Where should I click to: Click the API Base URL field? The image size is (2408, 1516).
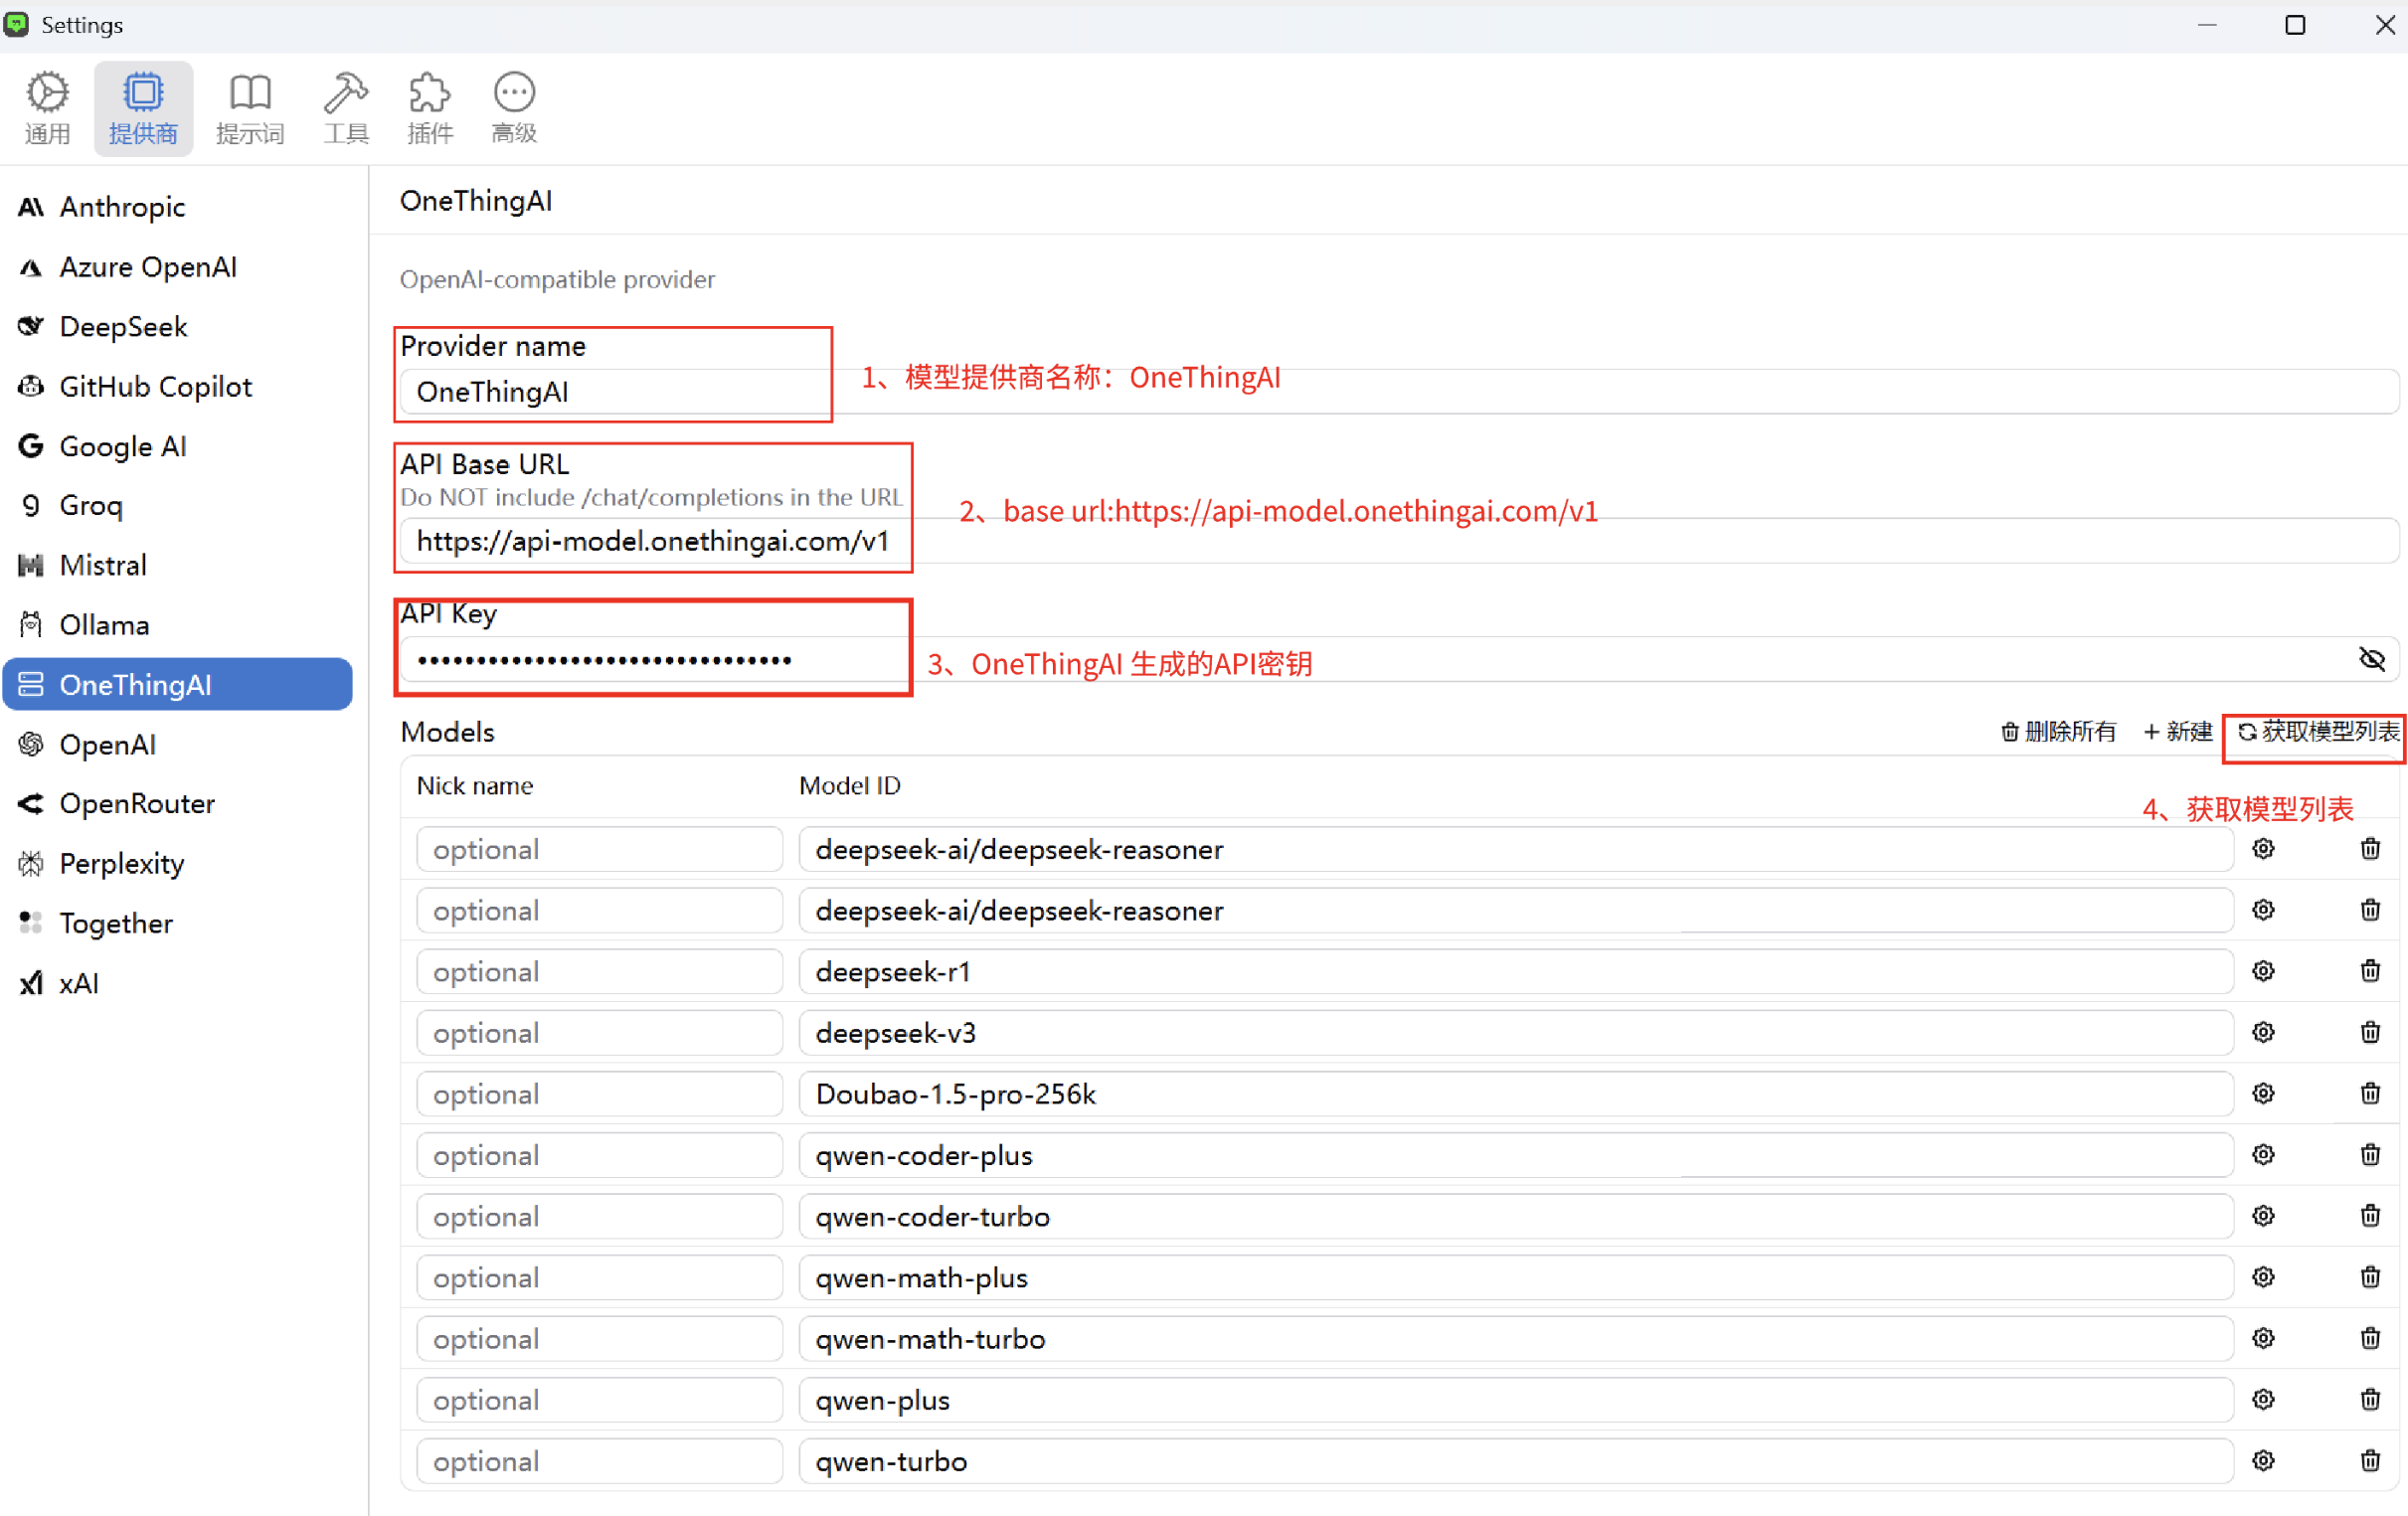[652, 541]
